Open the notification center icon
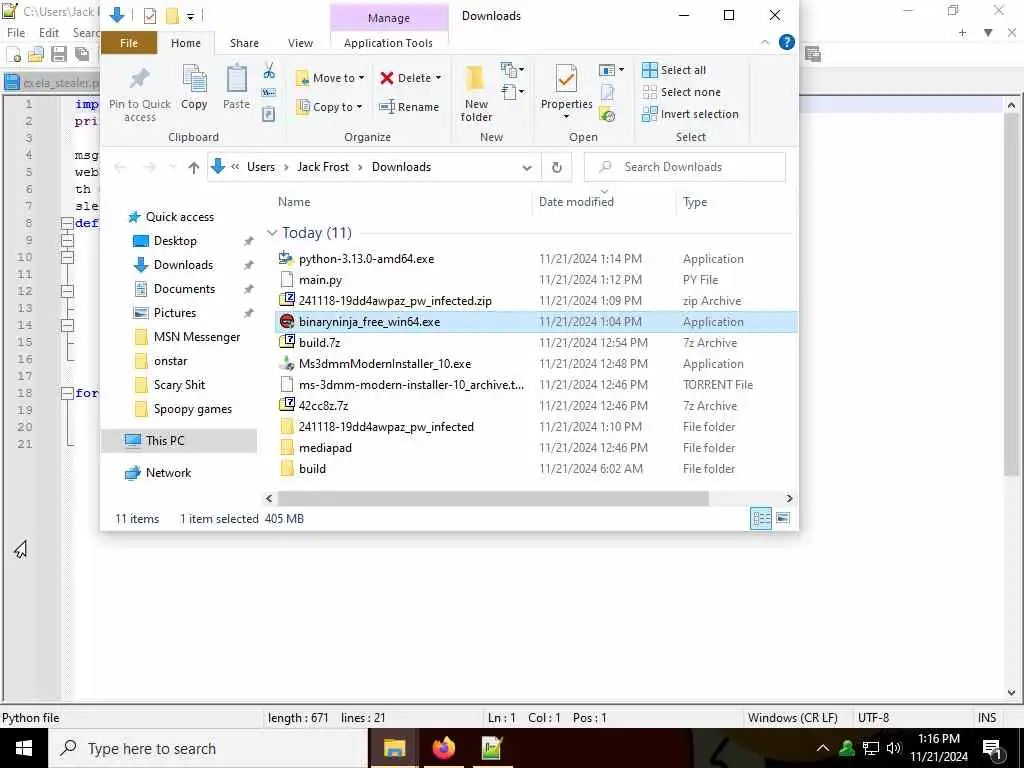This screenshot has height=768, width=1024. (992, 749)
